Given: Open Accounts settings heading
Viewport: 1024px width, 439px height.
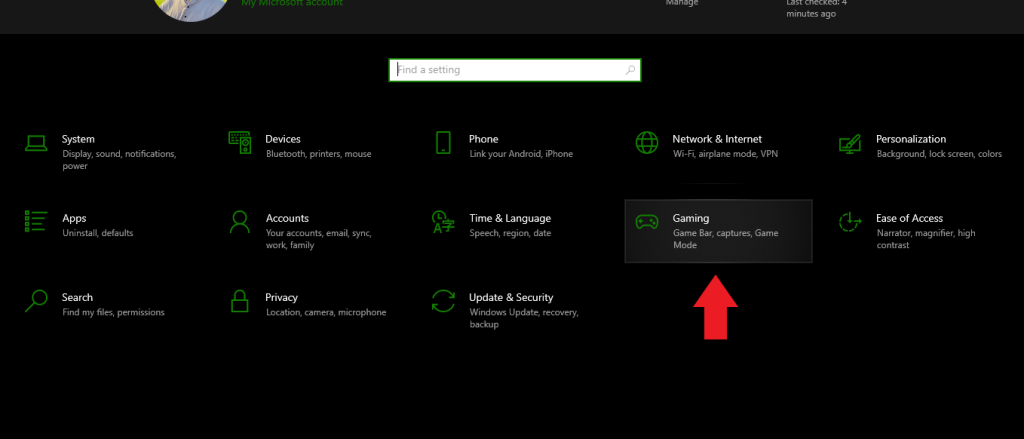Looking at the screenshot, I should (287, 218).
